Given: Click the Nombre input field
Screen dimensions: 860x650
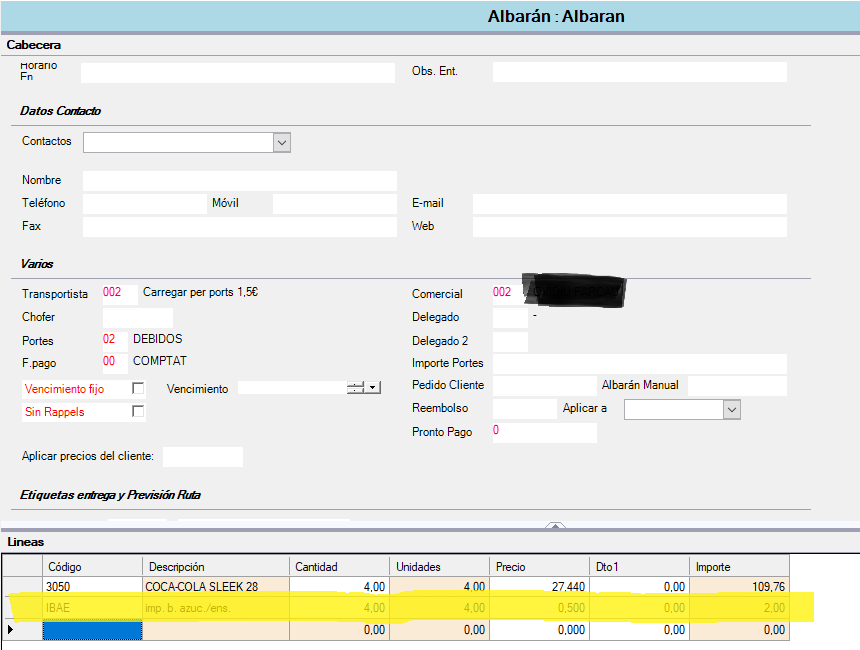Looking at the screenshot, I should point(240,180).
